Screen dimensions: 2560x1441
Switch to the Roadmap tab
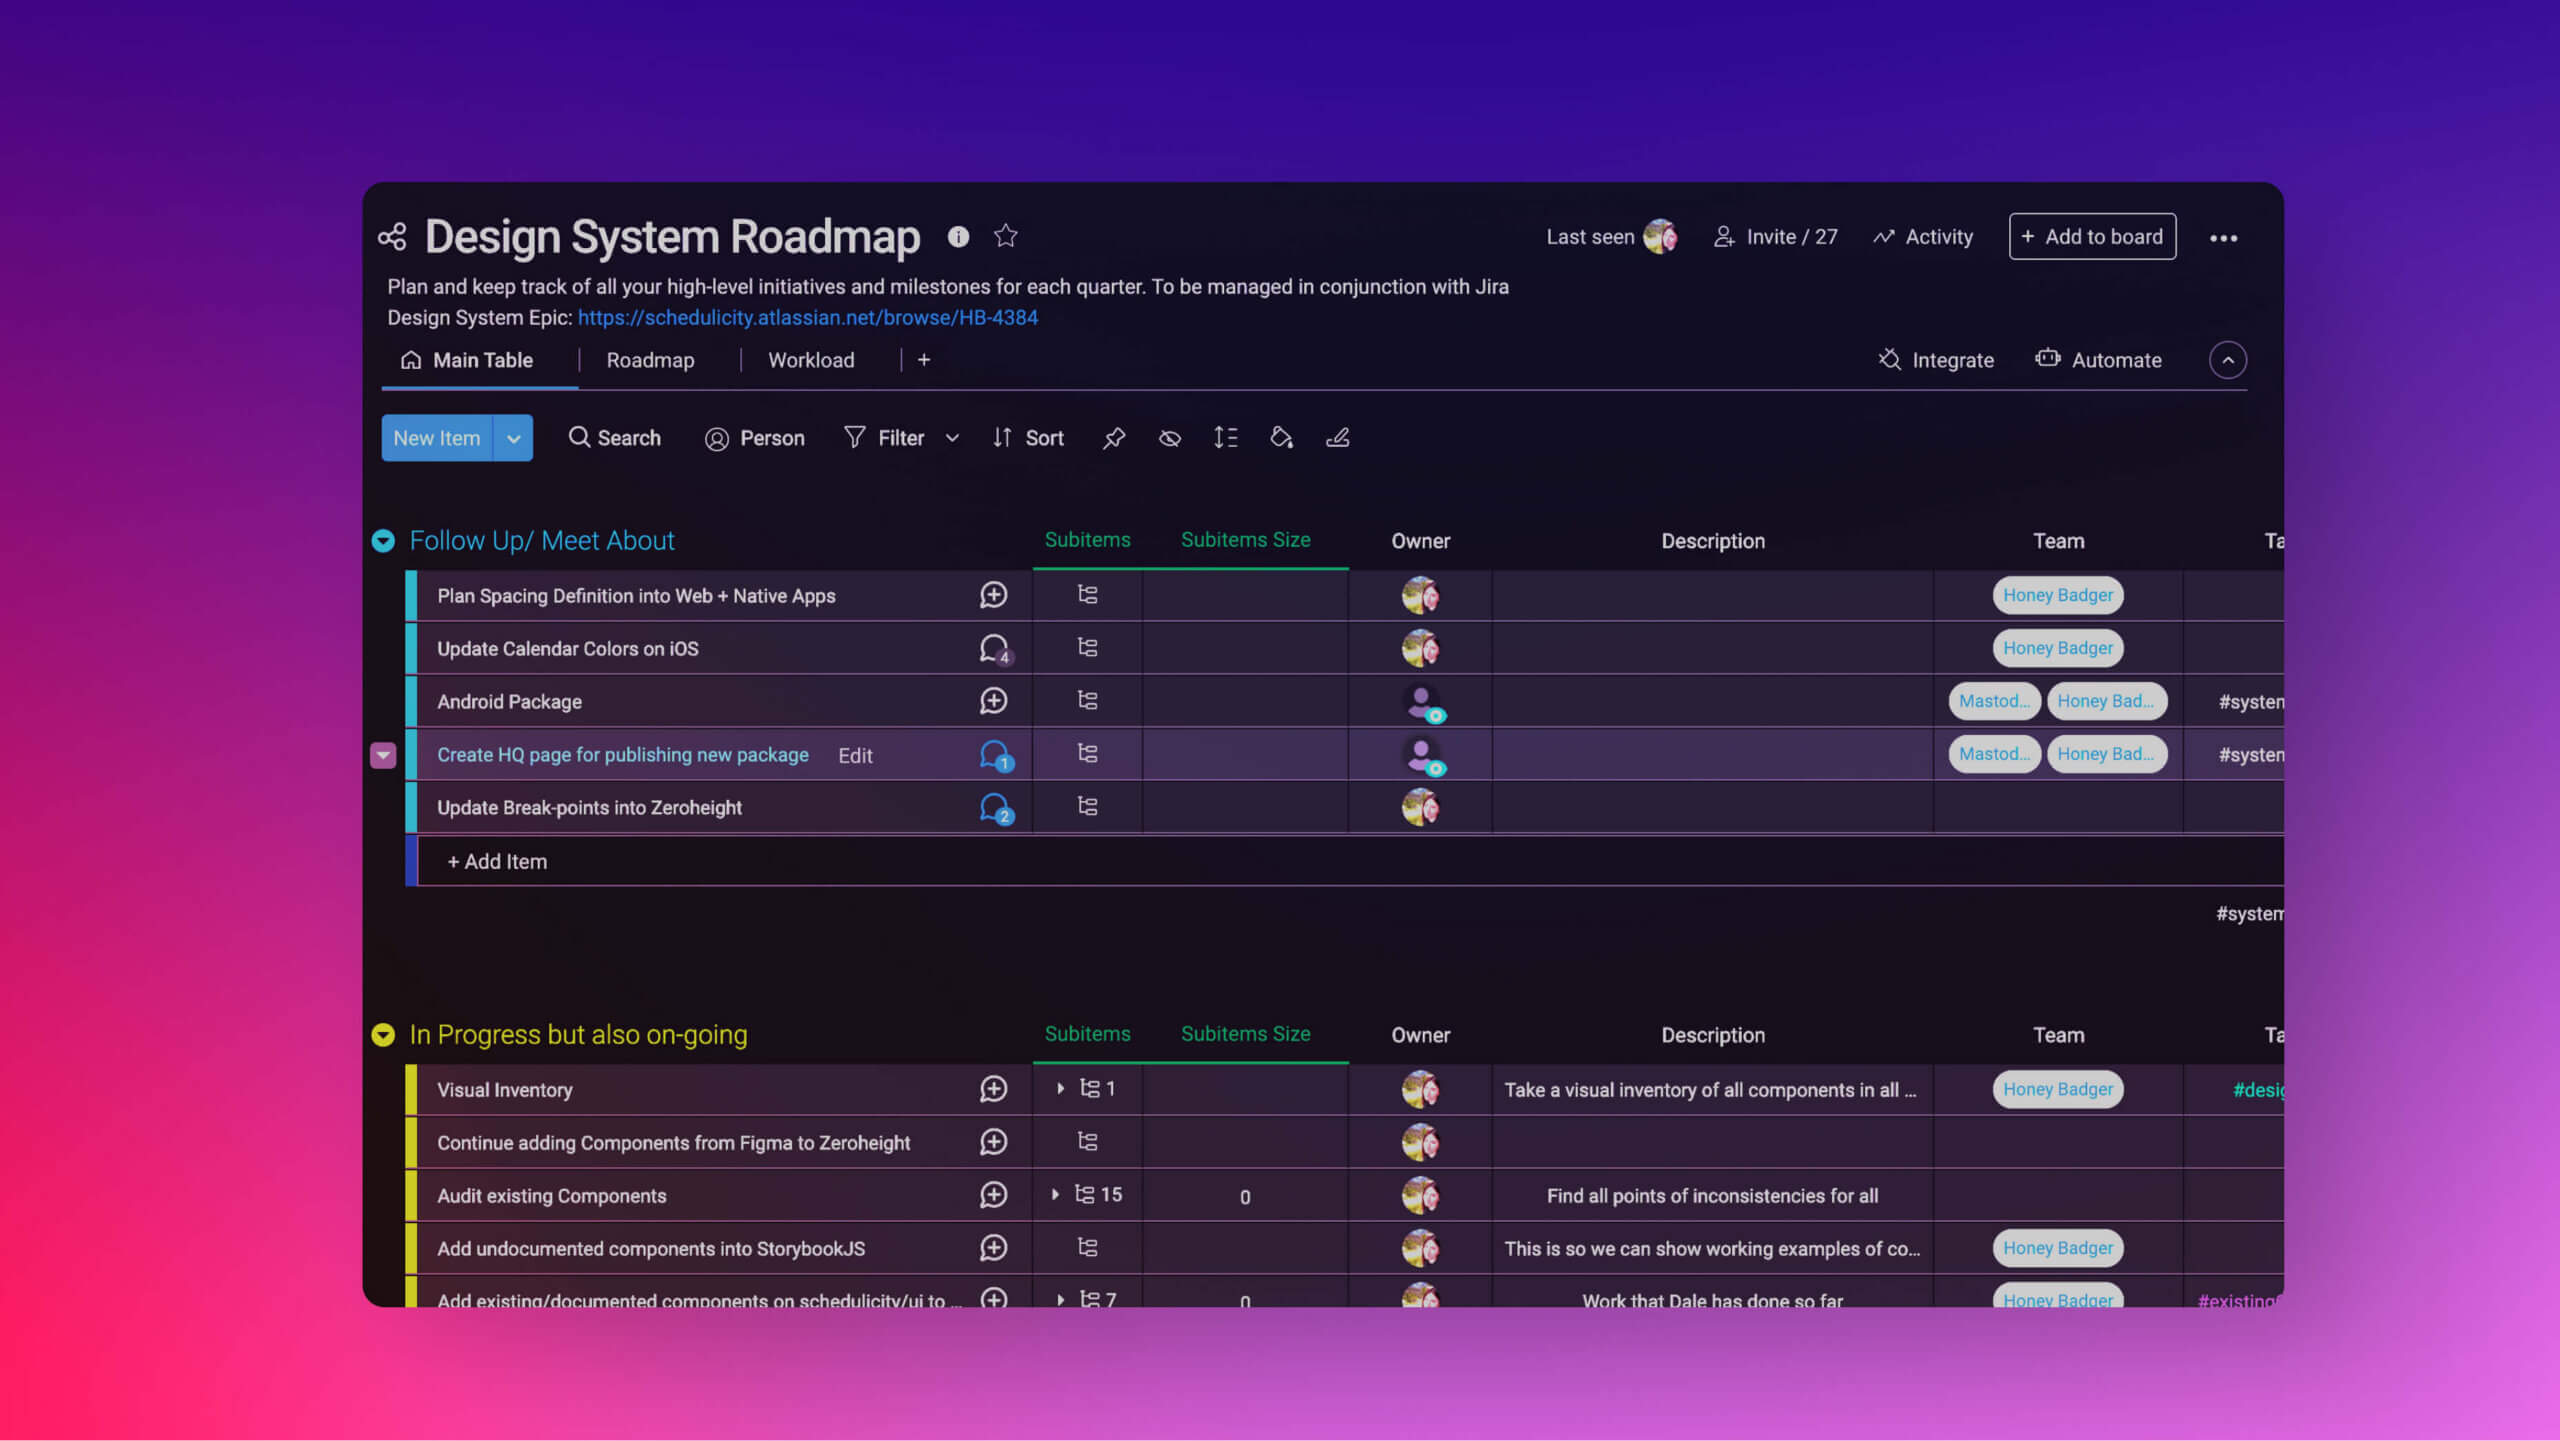pos(650,360)
